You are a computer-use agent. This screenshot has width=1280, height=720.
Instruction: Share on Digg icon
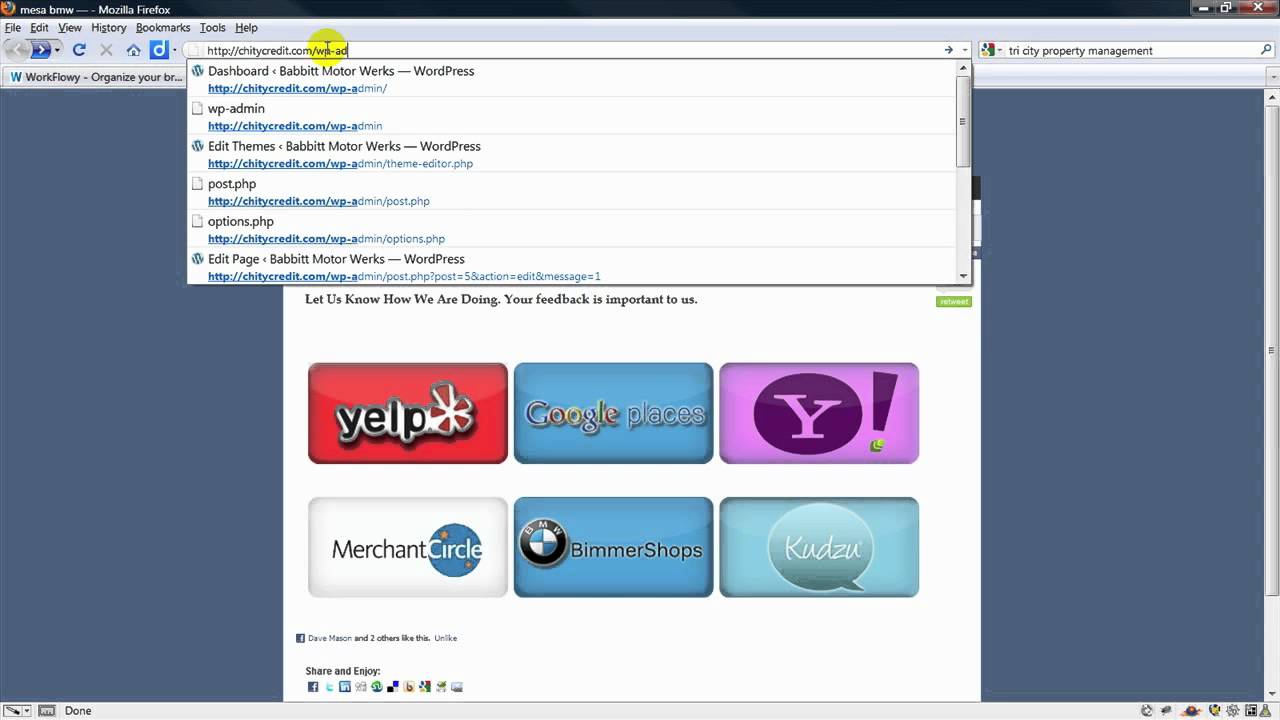[361, 687]
